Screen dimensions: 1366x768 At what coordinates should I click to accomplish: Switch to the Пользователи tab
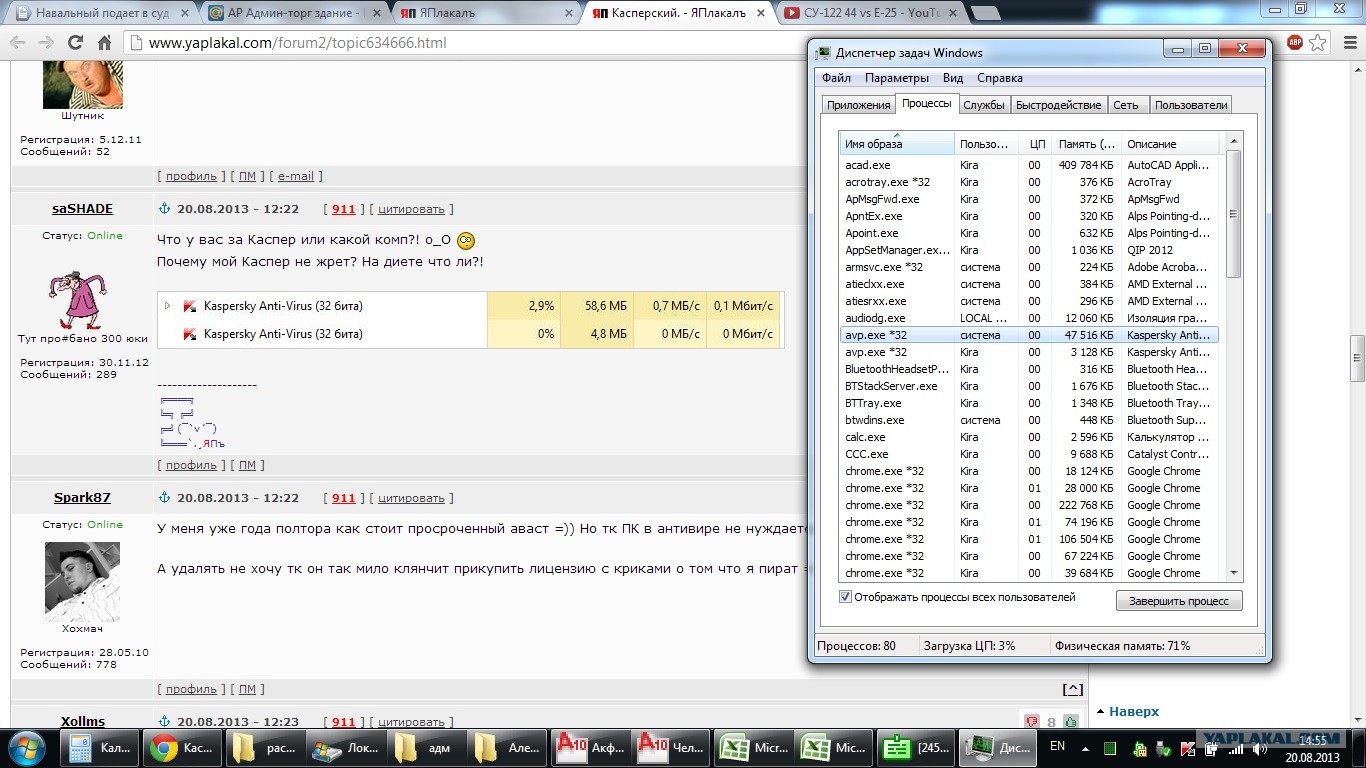[x=1190, y=105]
